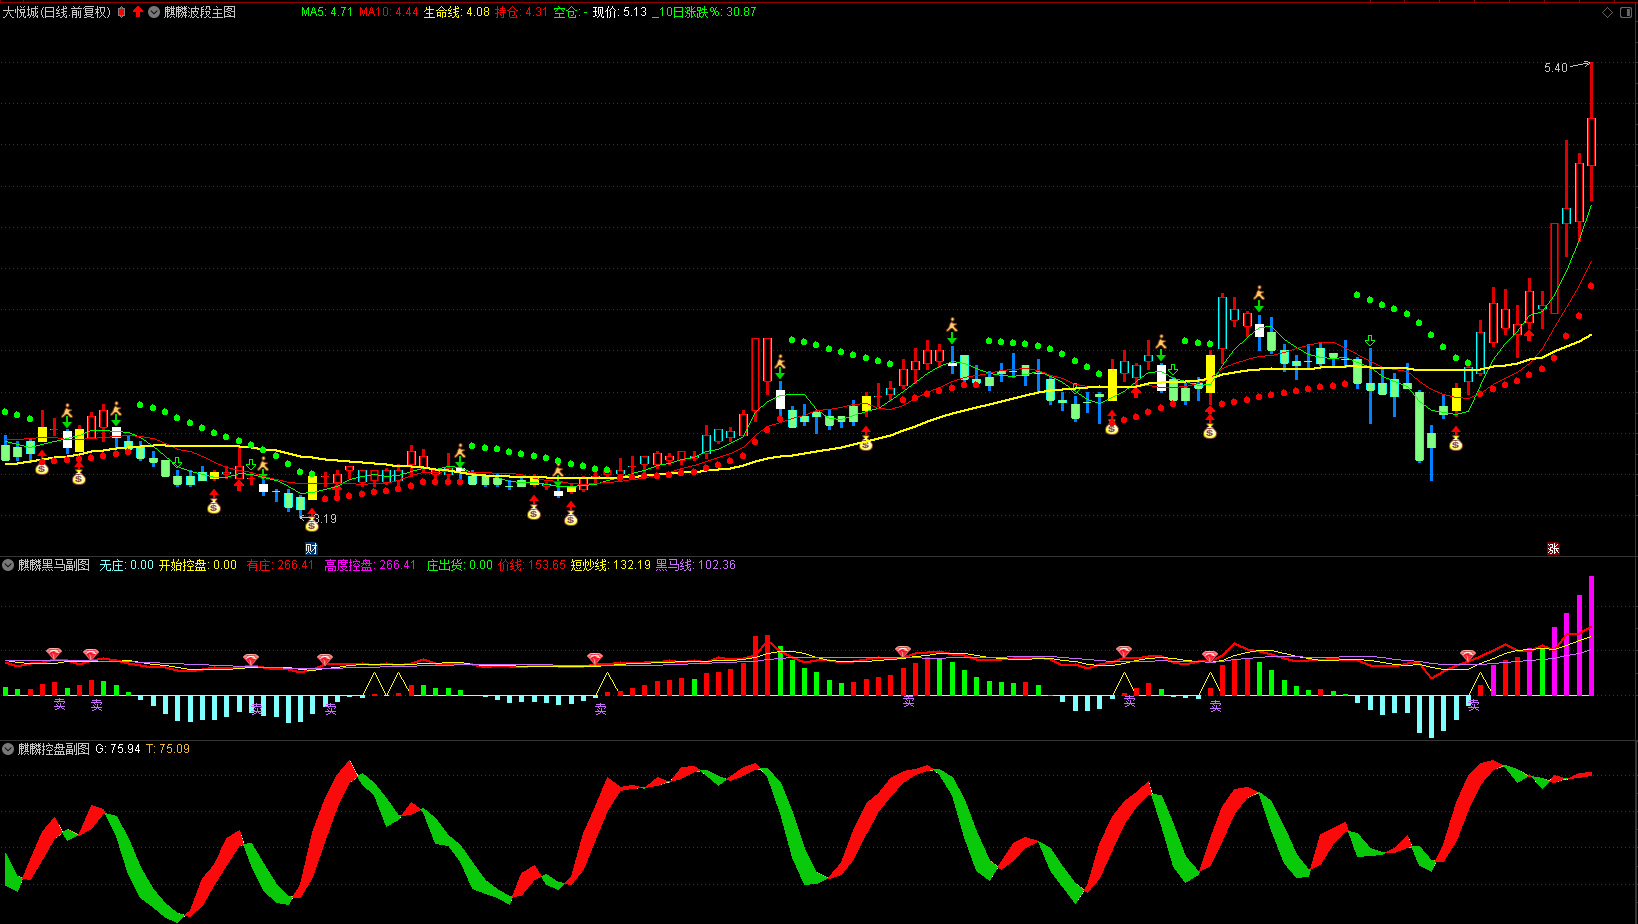Viewport: 1638px width, 924px height.
Task: Click the G: 75.94 value in 控盘副图
Action: (118, 749)
